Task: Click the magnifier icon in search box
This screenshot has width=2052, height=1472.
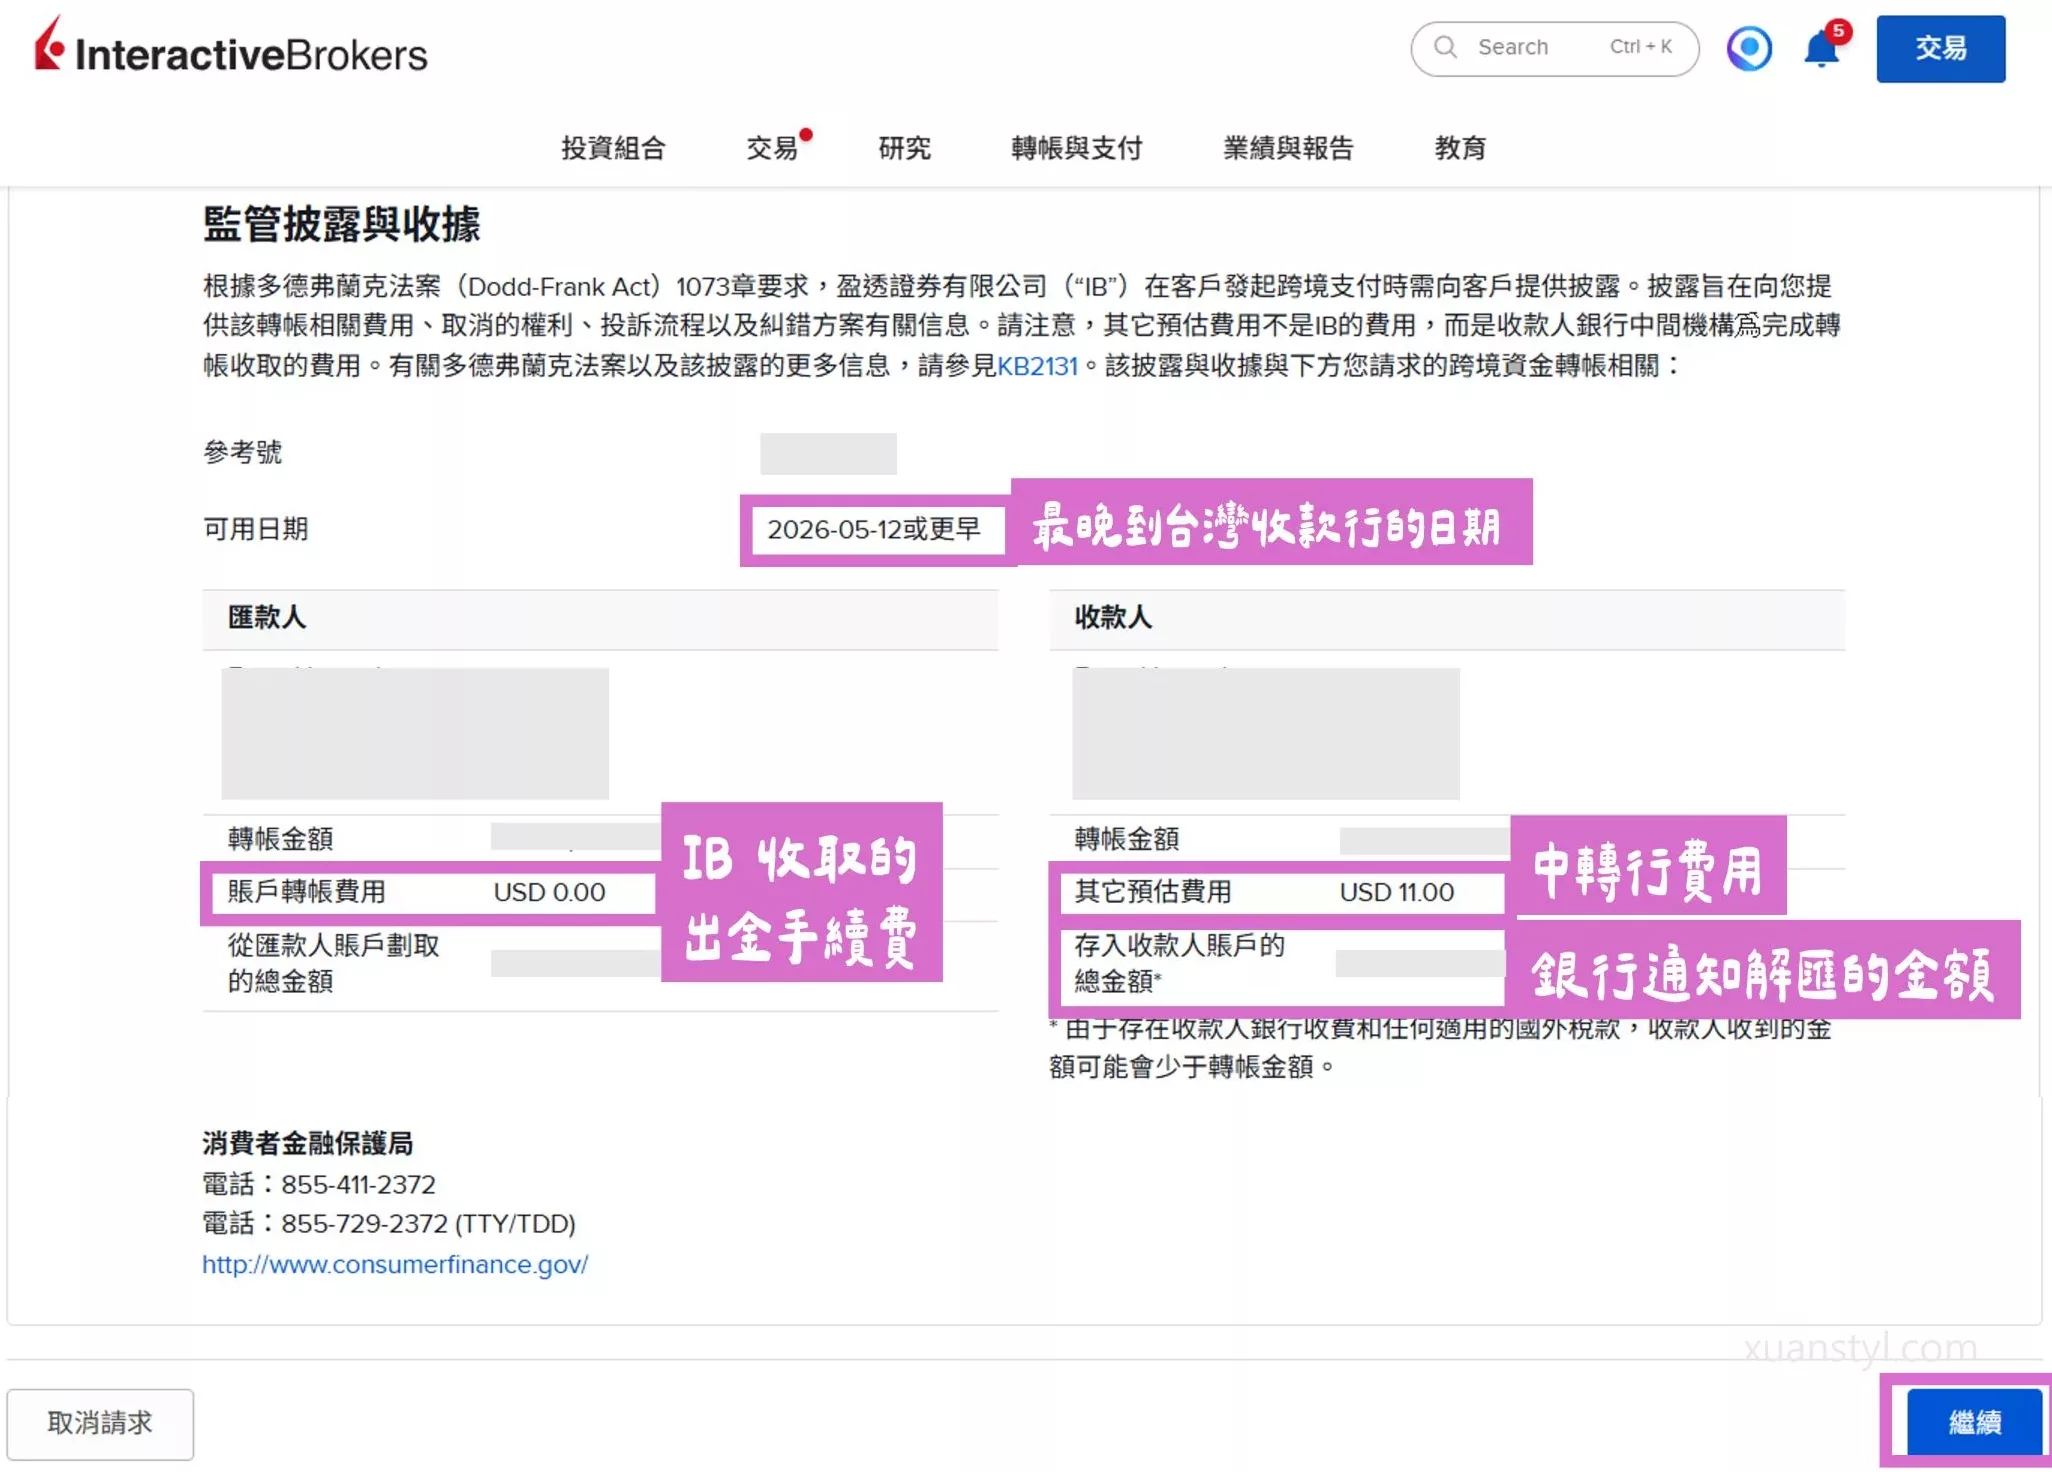Action: [x=1445, y=47]
